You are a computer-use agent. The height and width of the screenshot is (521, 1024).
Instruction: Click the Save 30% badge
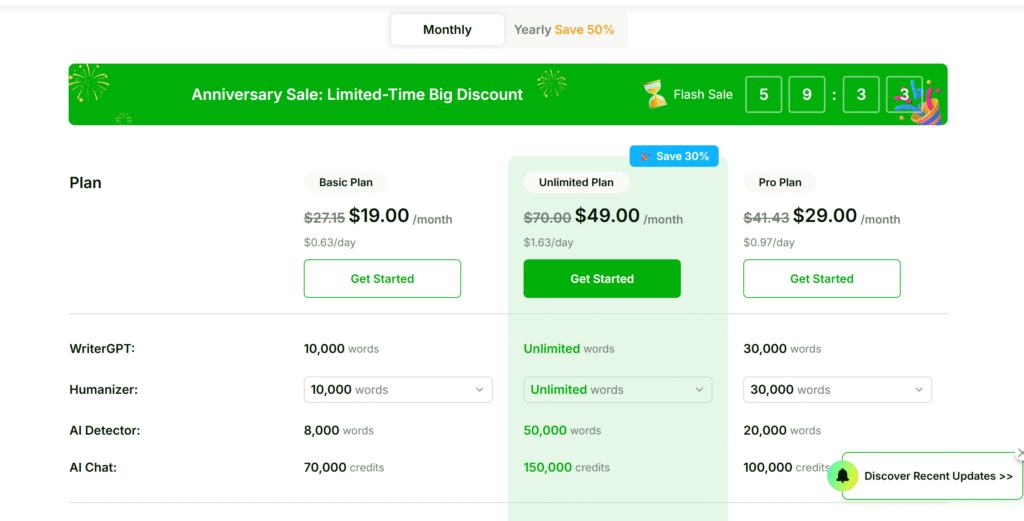tap(674, 156)
